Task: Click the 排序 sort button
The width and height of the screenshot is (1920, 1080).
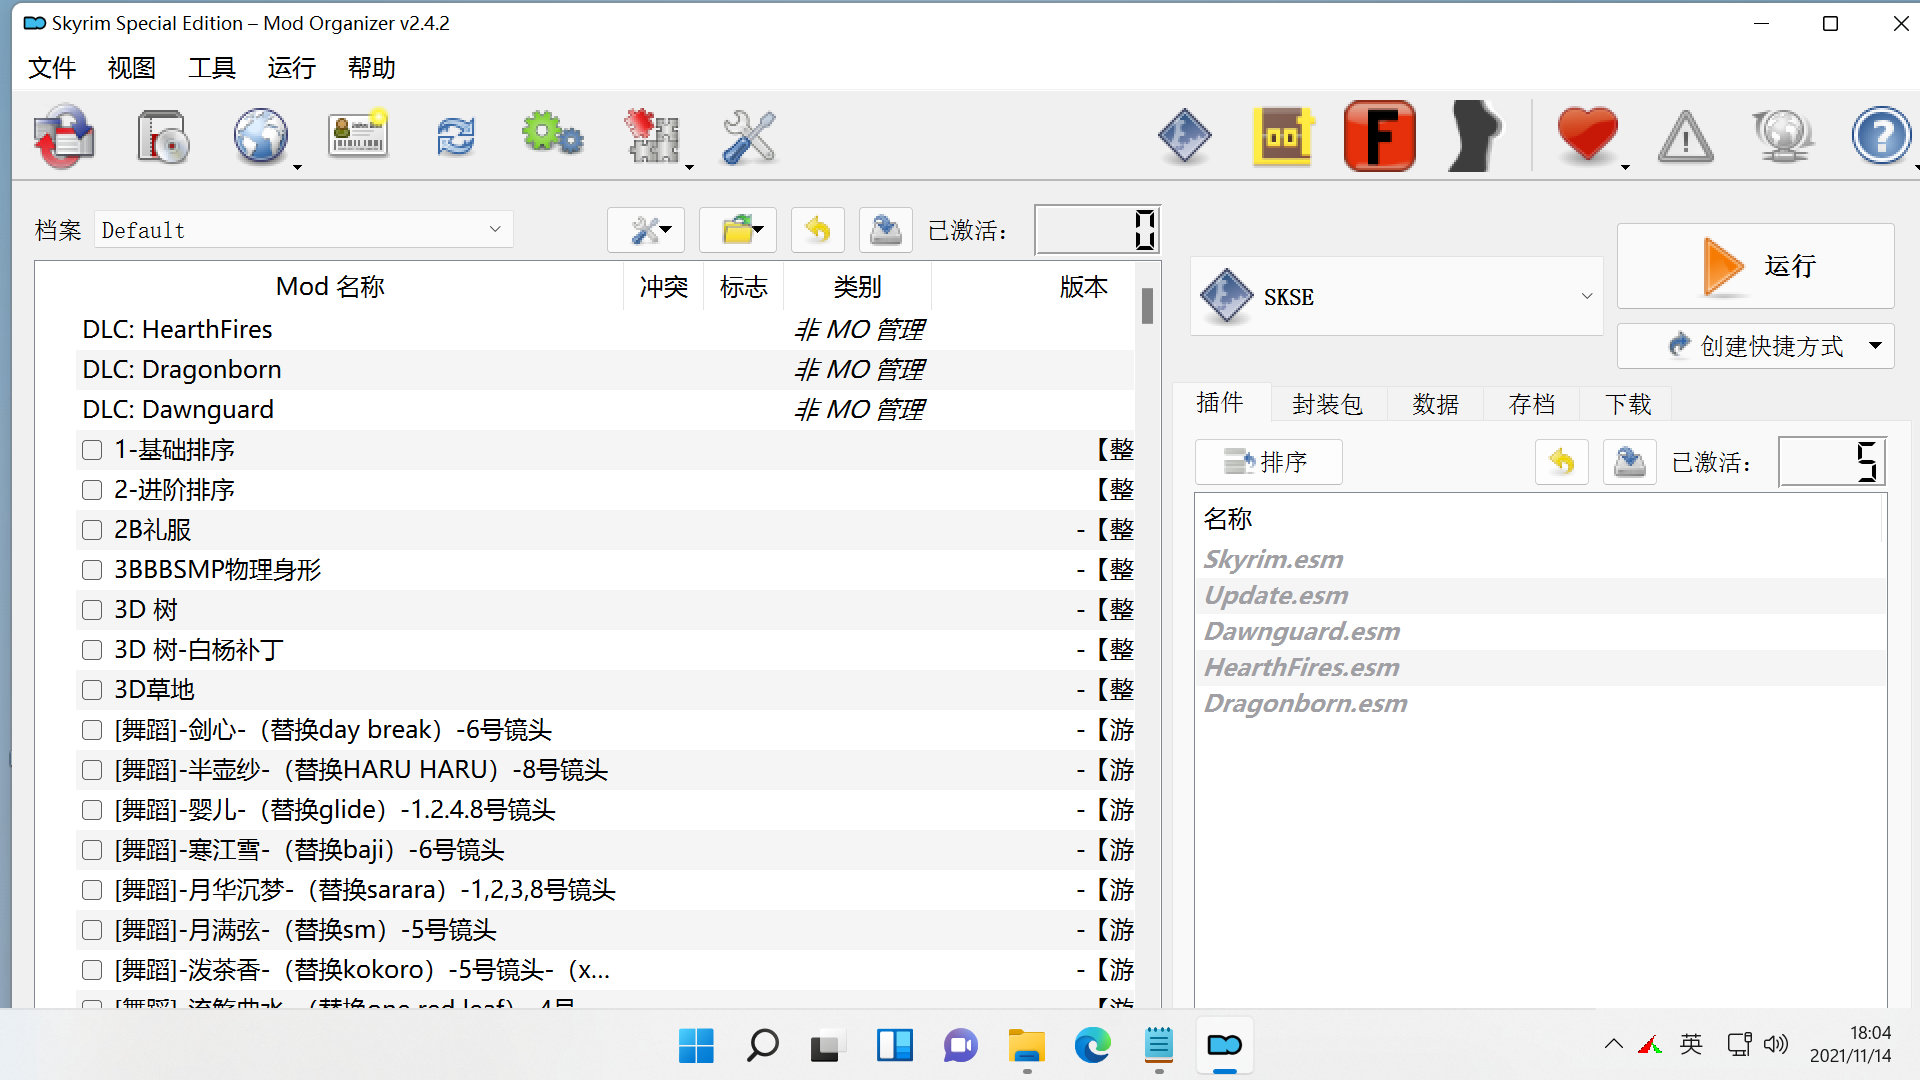Action: 1268,462
